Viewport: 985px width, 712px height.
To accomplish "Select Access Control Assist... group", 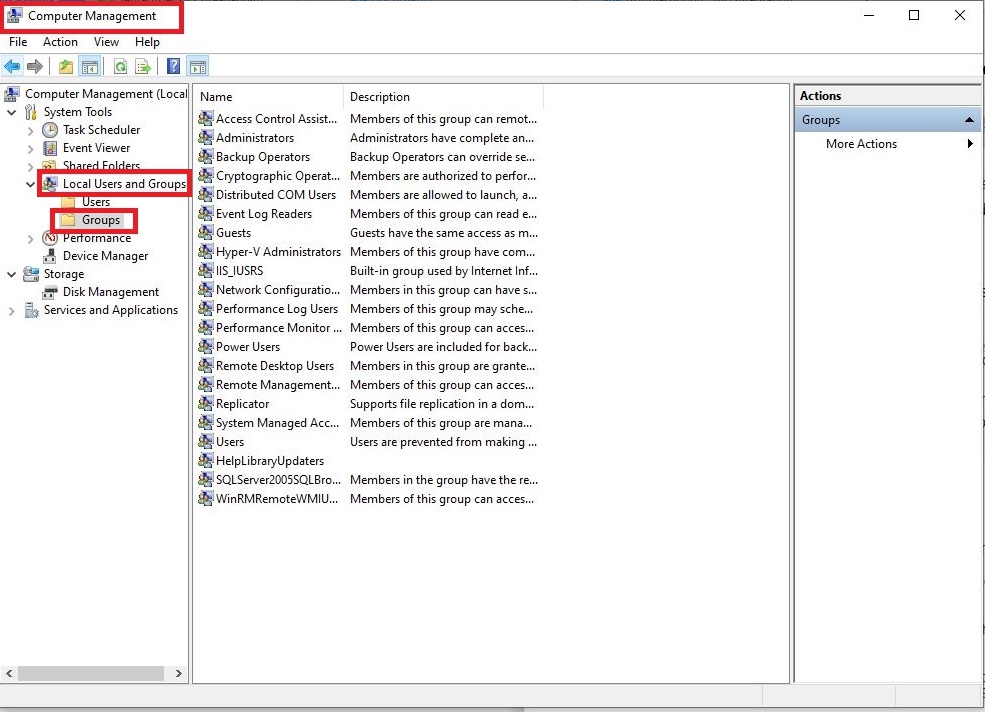I will pos(276,119).
